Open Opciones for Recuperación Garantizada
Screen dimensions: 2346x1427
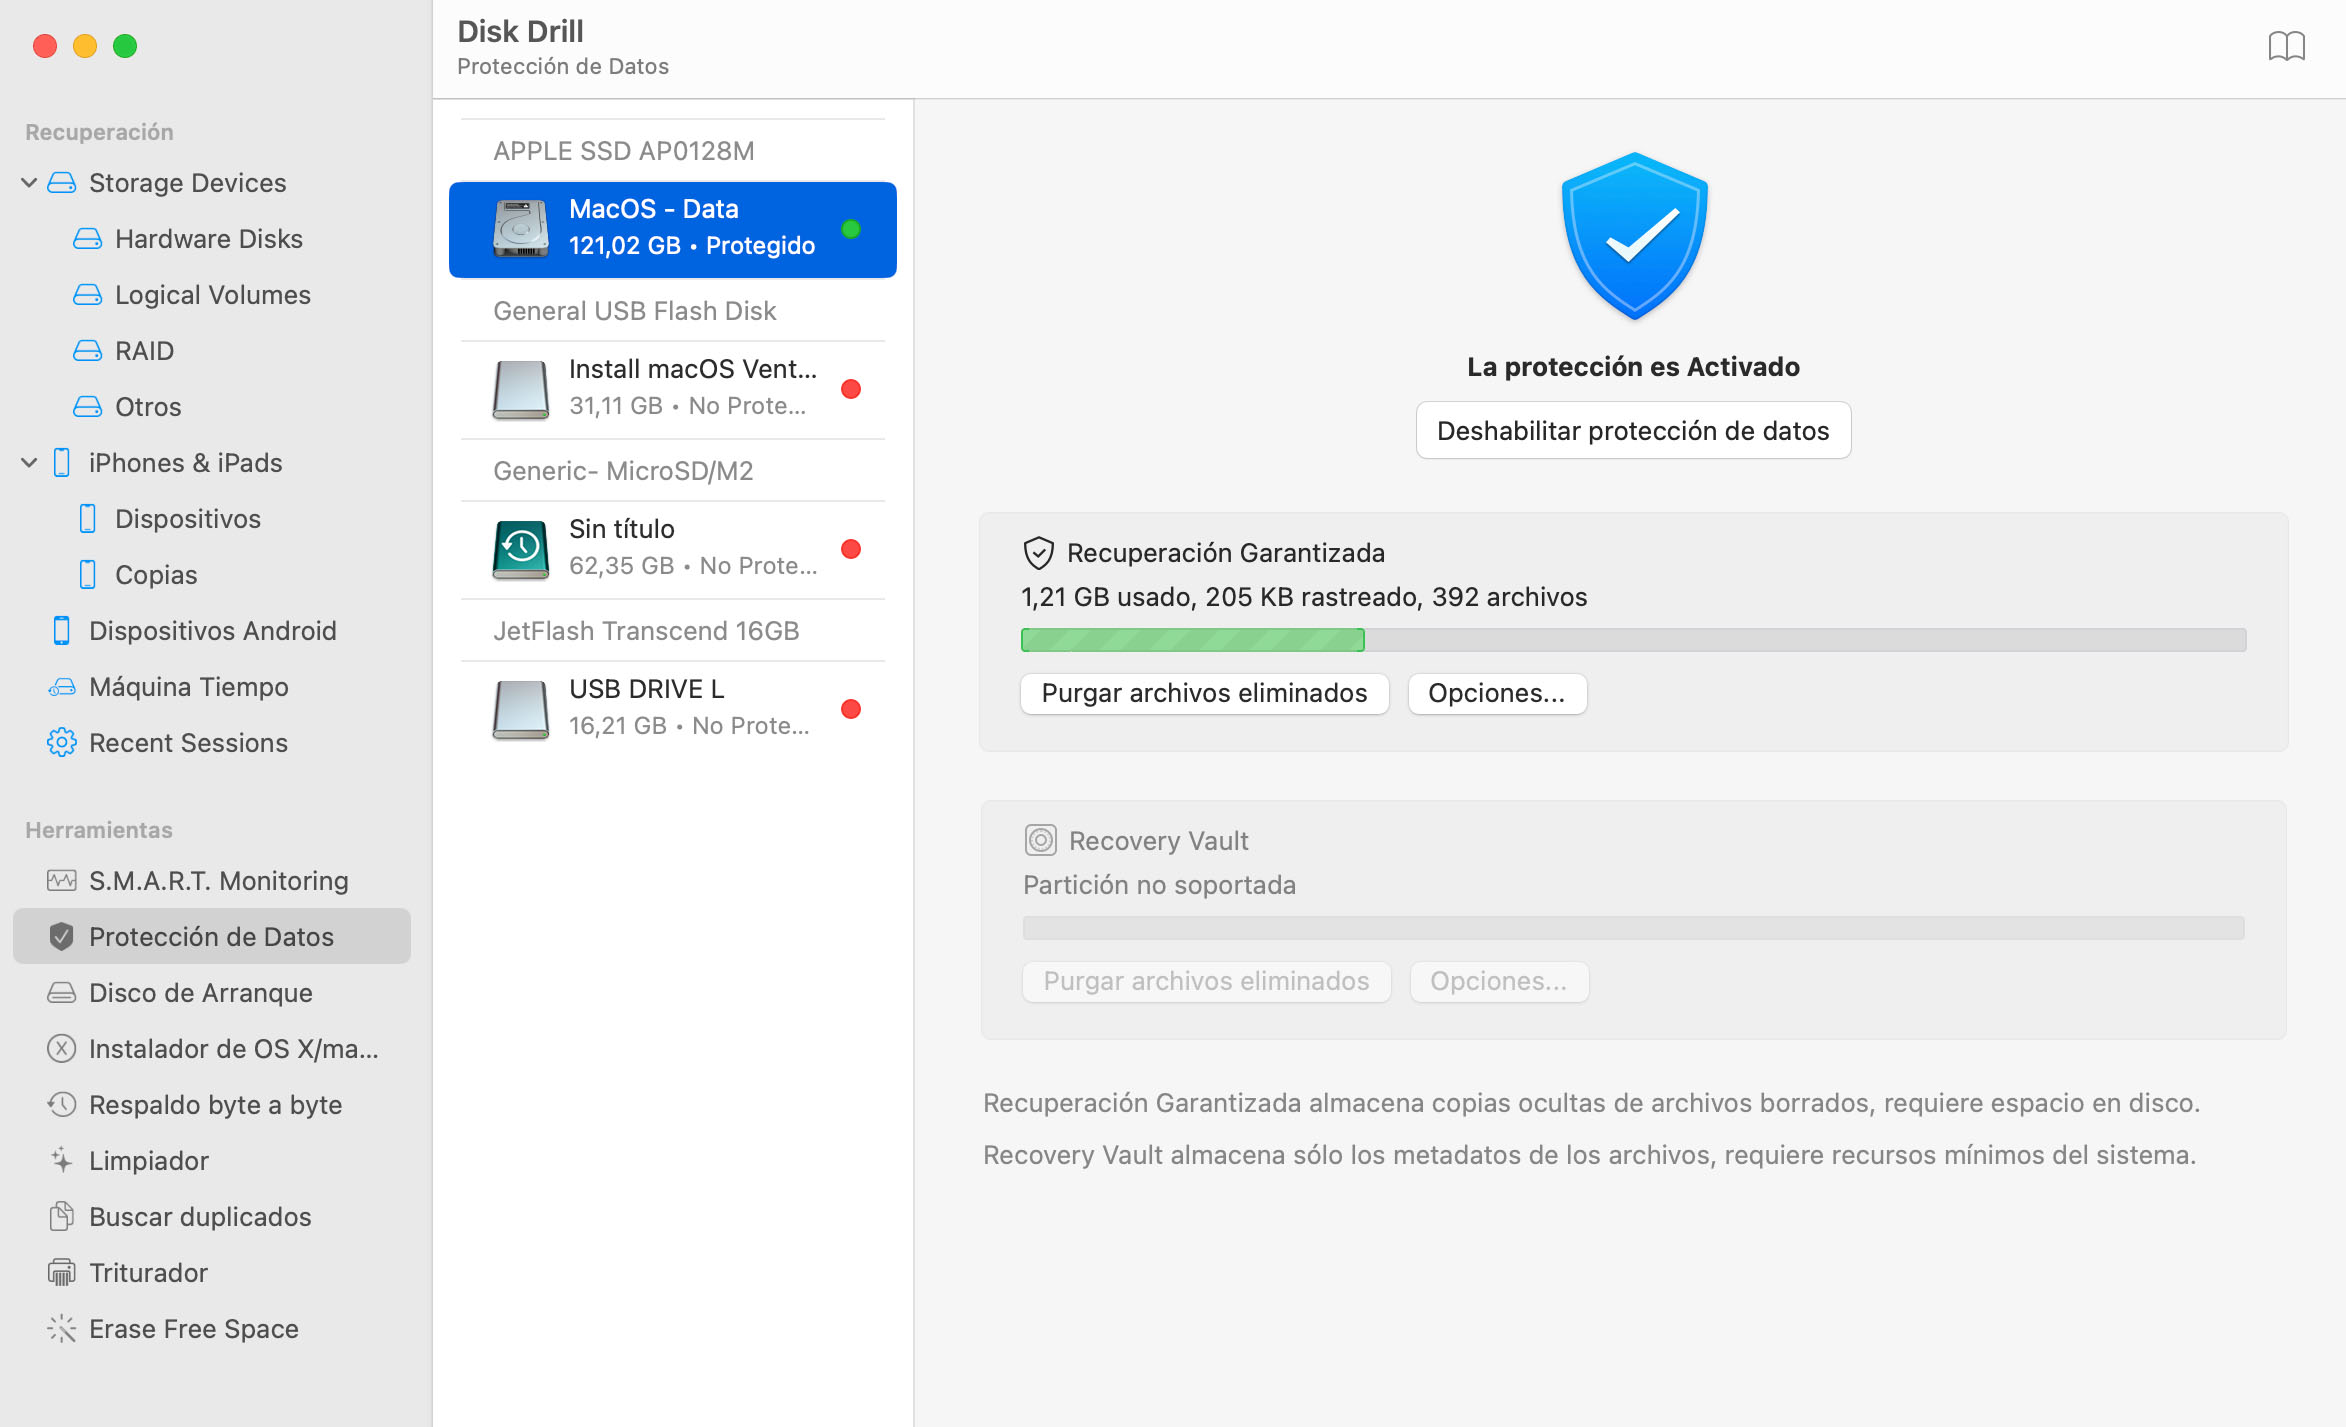click(x=1496, y=693)
